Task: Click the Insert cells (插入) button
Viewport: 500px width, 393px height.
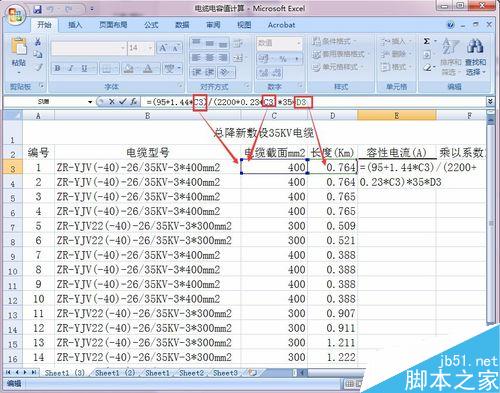Action: pyautogui.click(x=395, y=41)
